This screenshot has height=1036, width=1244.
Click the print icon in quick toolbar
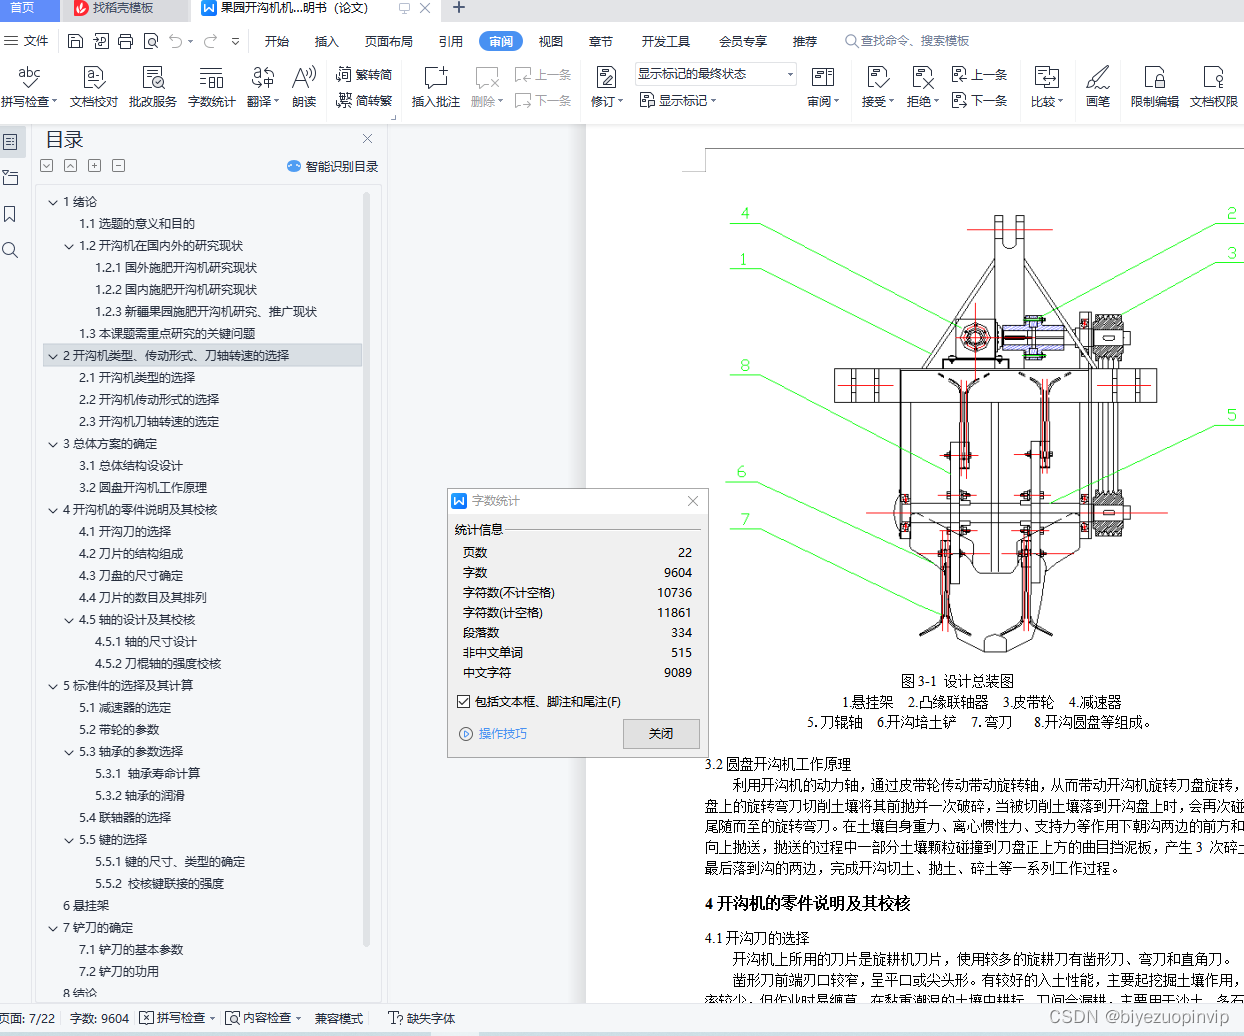125,41
